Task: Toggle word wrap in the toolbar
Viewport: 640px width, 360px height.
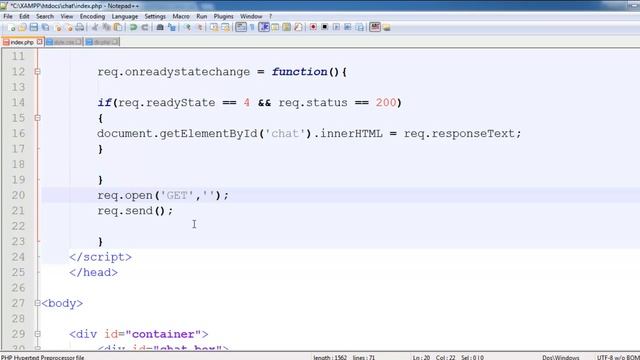Action: (x=241, y=27)
